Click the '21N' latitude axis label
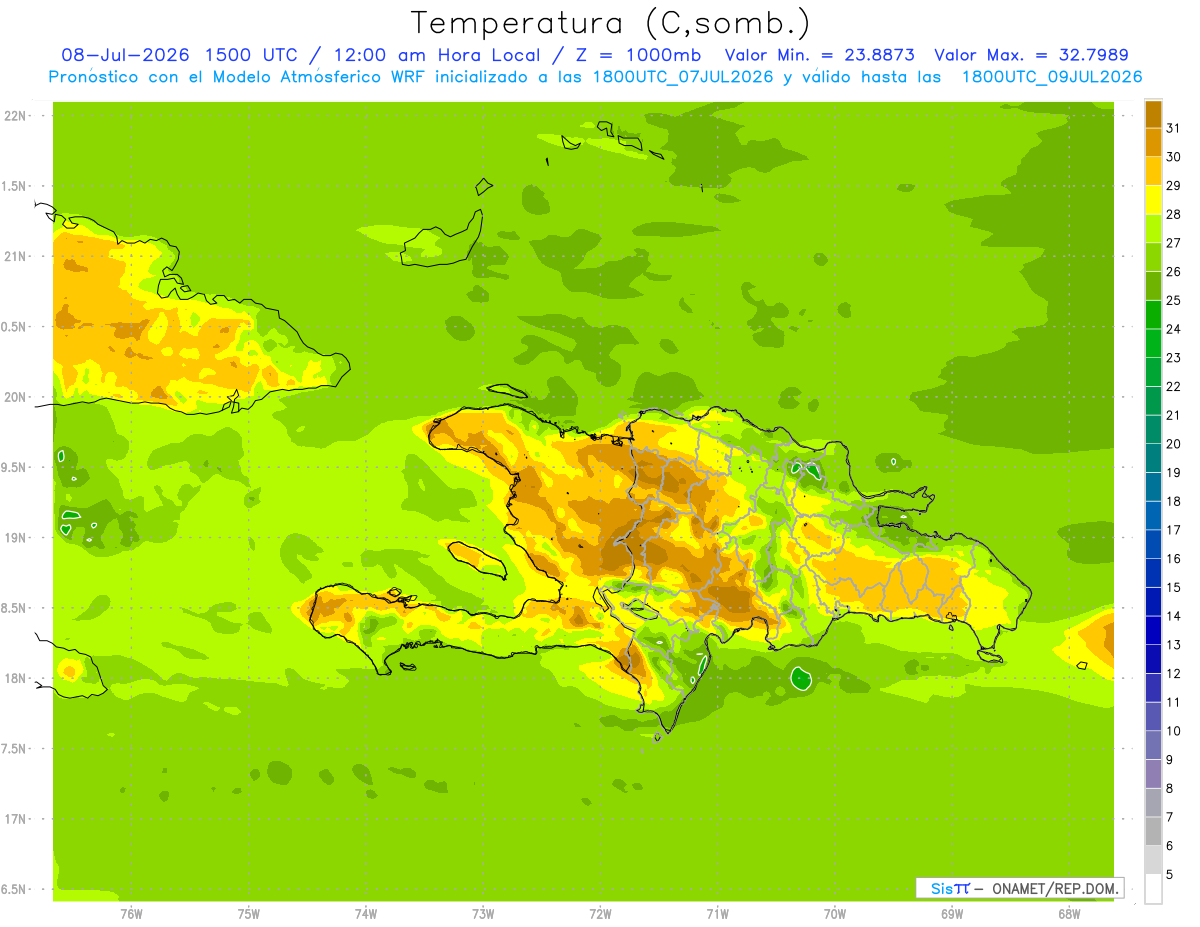 click(x=14, y=257)
